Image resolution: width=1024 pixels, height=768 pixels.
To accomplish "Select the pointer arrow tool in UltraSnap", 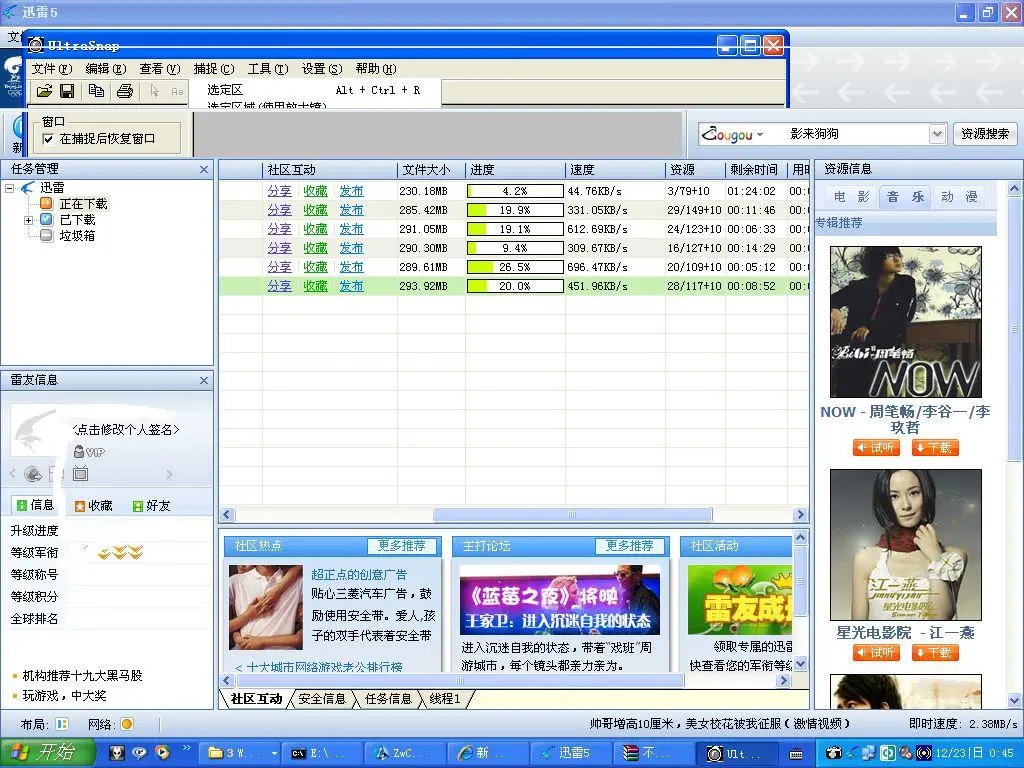I will point(154,91).
